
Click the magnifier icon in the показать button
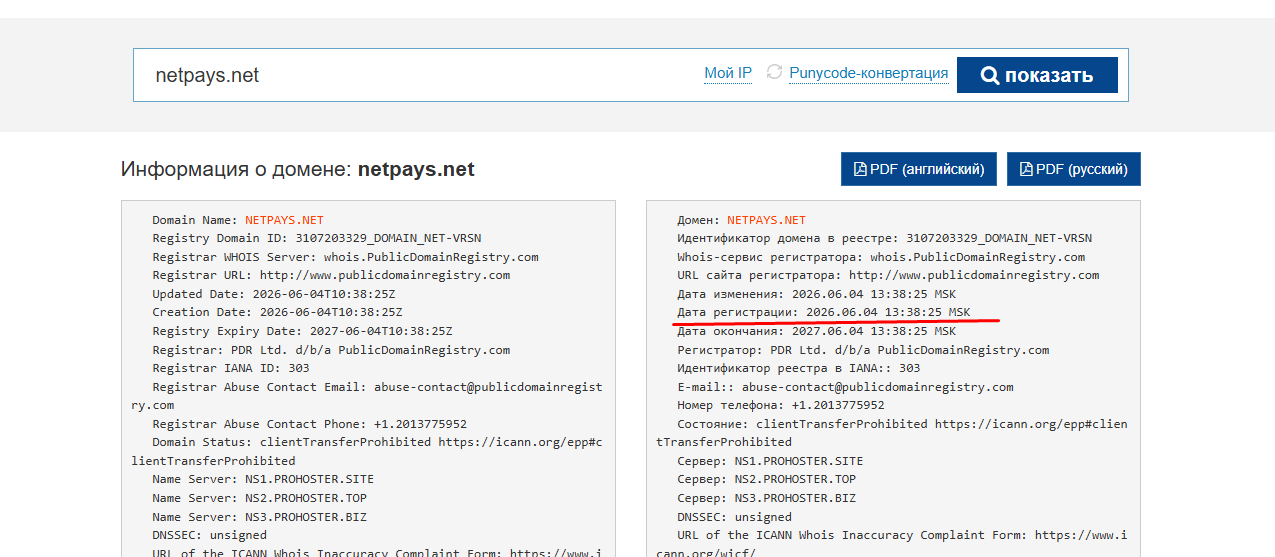pos(990,75)
